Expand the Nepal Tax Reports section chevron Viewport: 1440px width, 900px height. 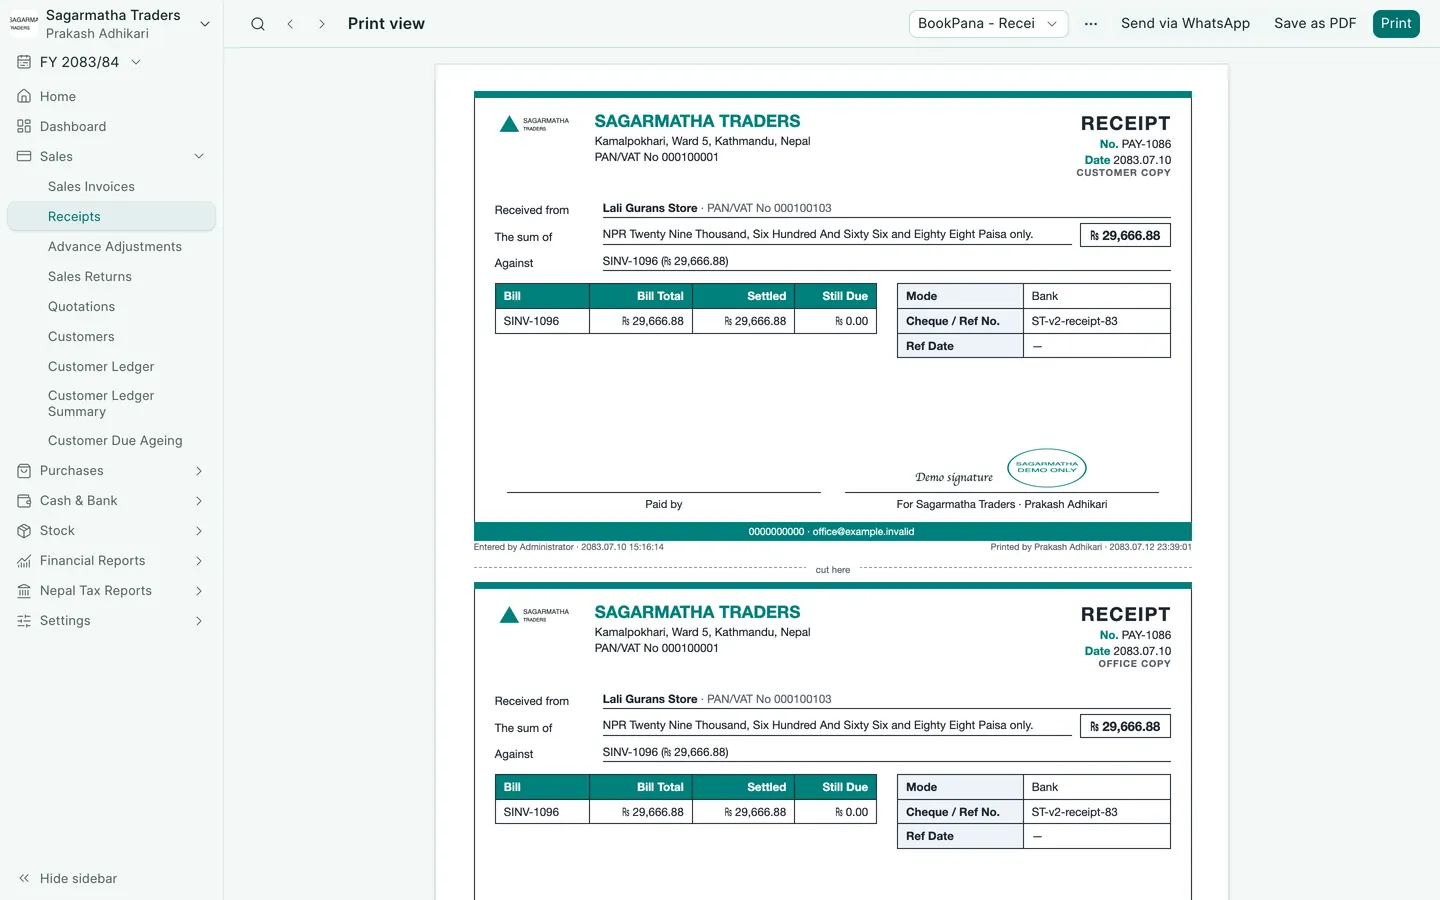click(x=199, y=591)
